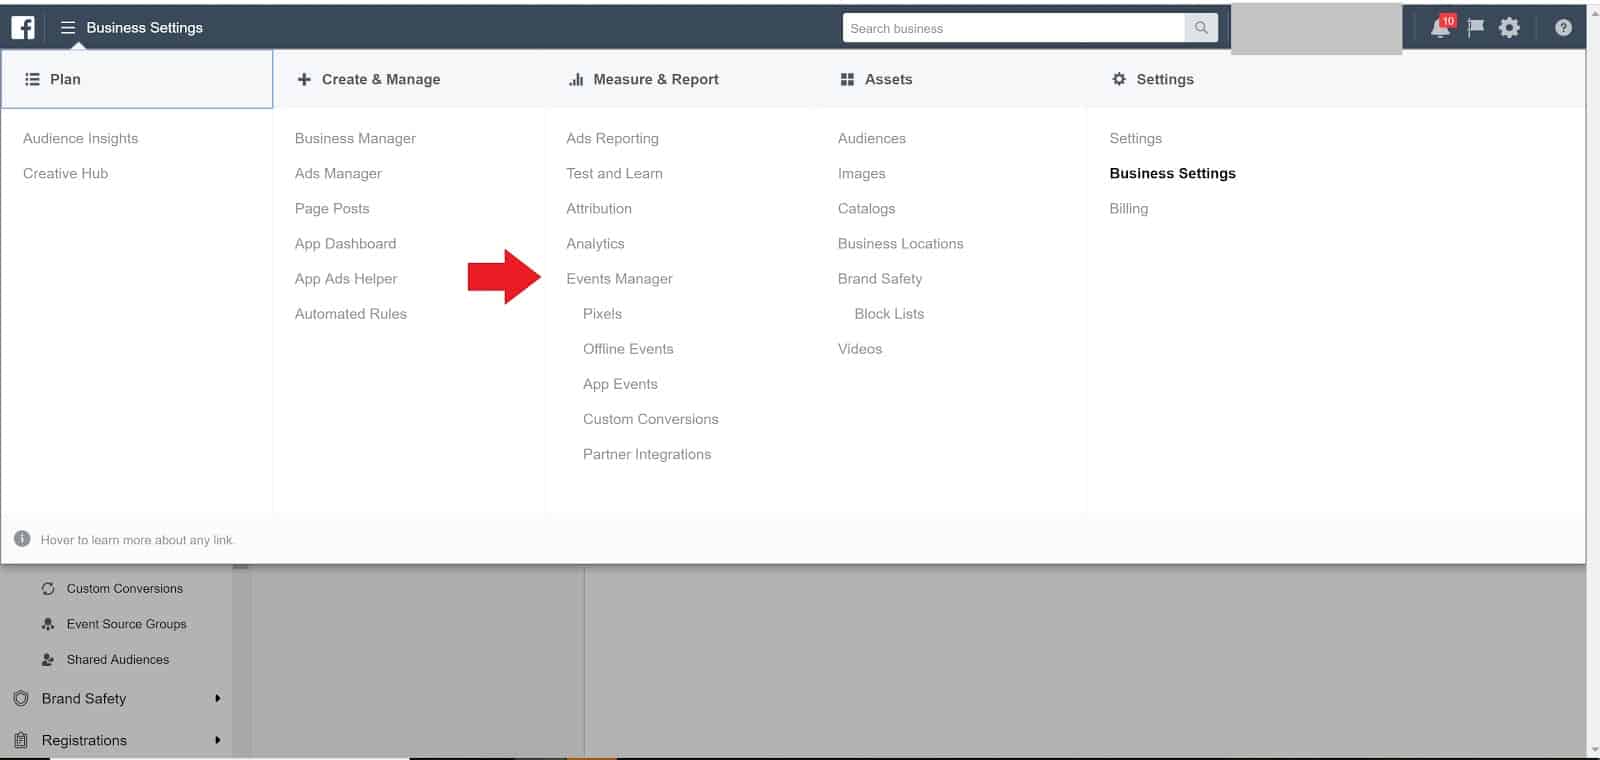Click the Search business input field
This screenshot has width=1600, height=760.
[x=1014, y=28]
